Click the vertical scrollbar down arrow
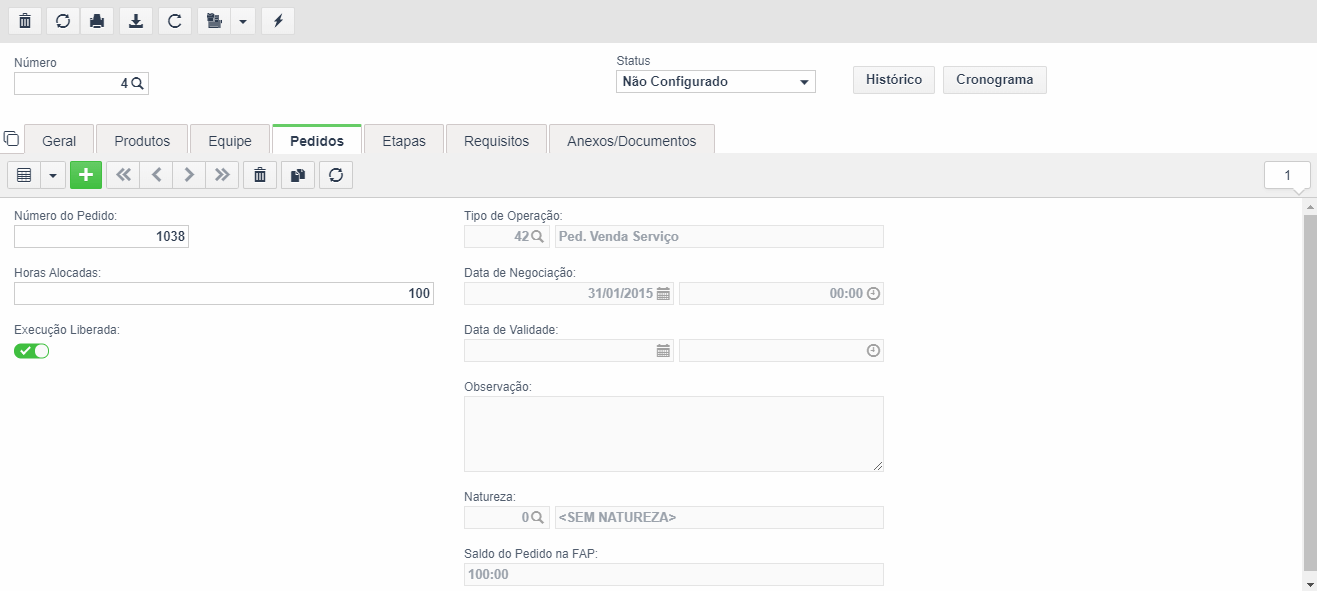 point(1310,584)
